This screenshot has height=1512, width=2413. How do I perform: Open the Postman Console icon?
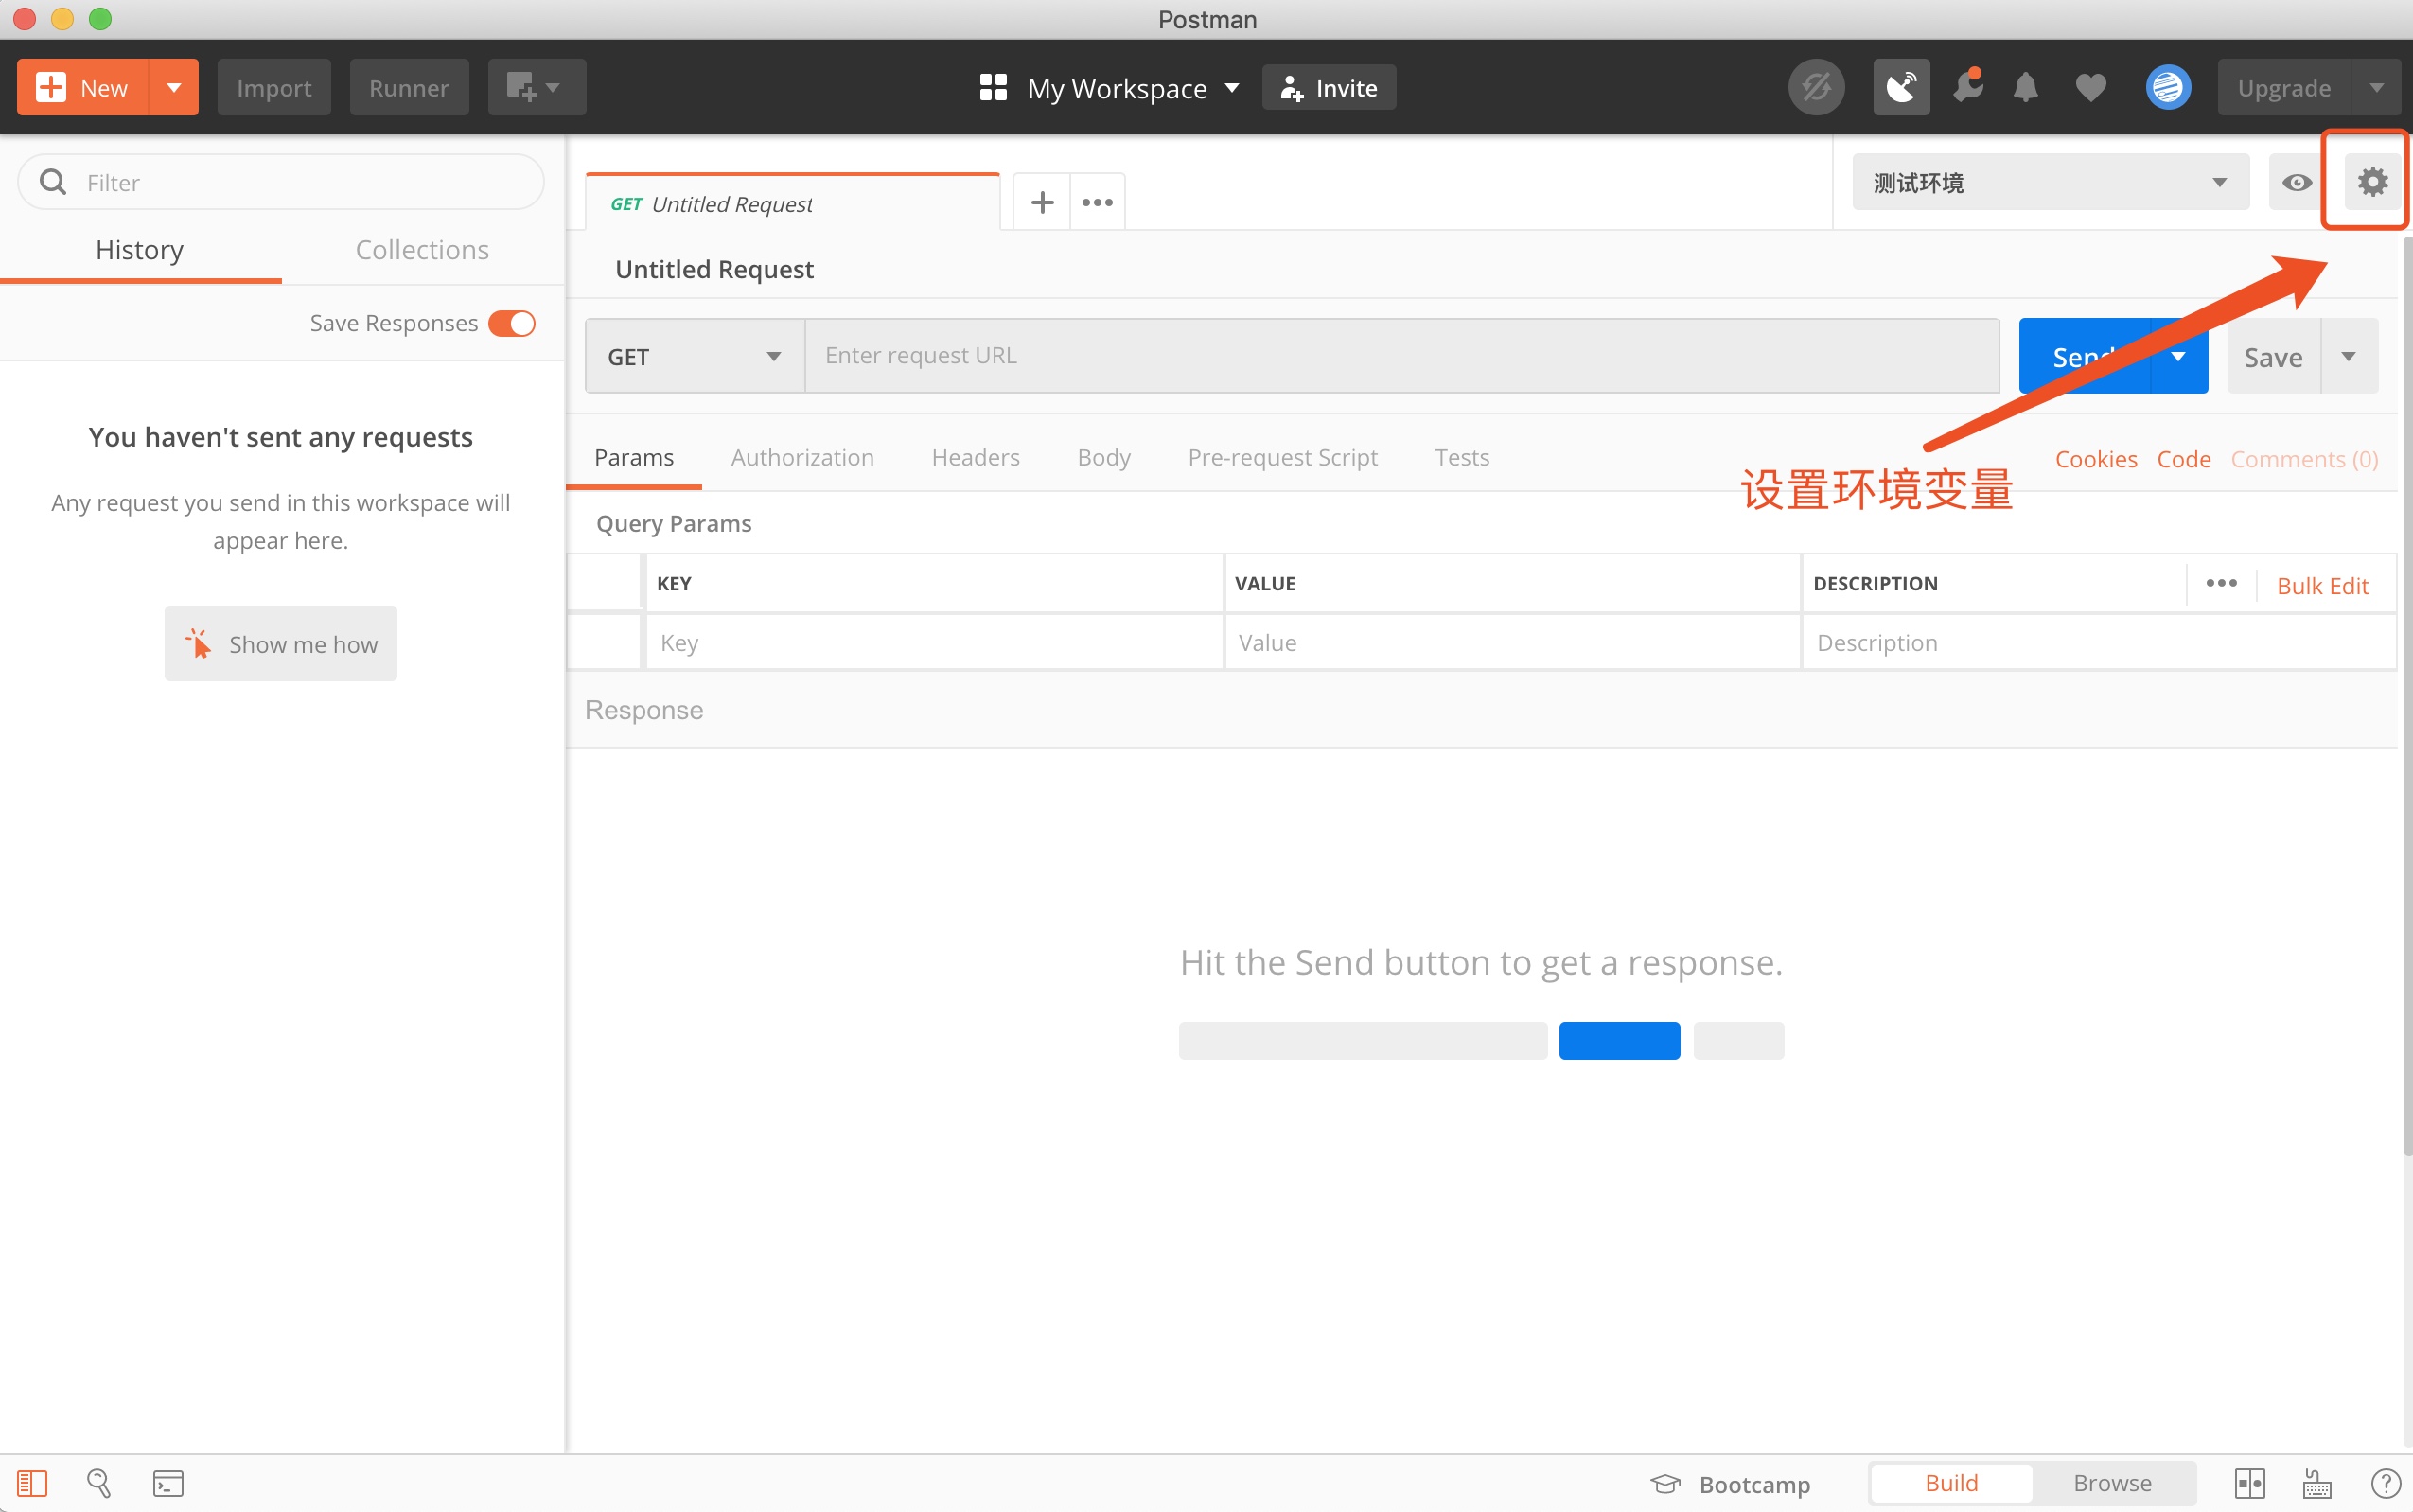(168, 1483)
